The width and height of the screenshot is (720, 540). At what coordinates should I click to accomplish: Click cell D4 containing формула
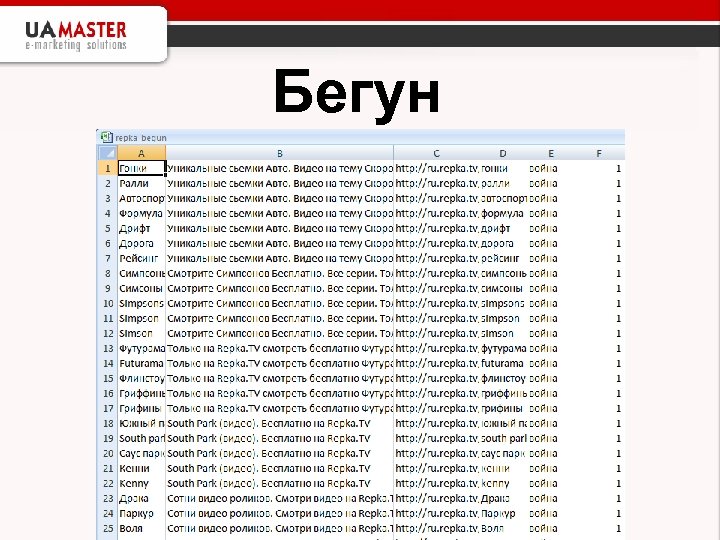[504, 214]
